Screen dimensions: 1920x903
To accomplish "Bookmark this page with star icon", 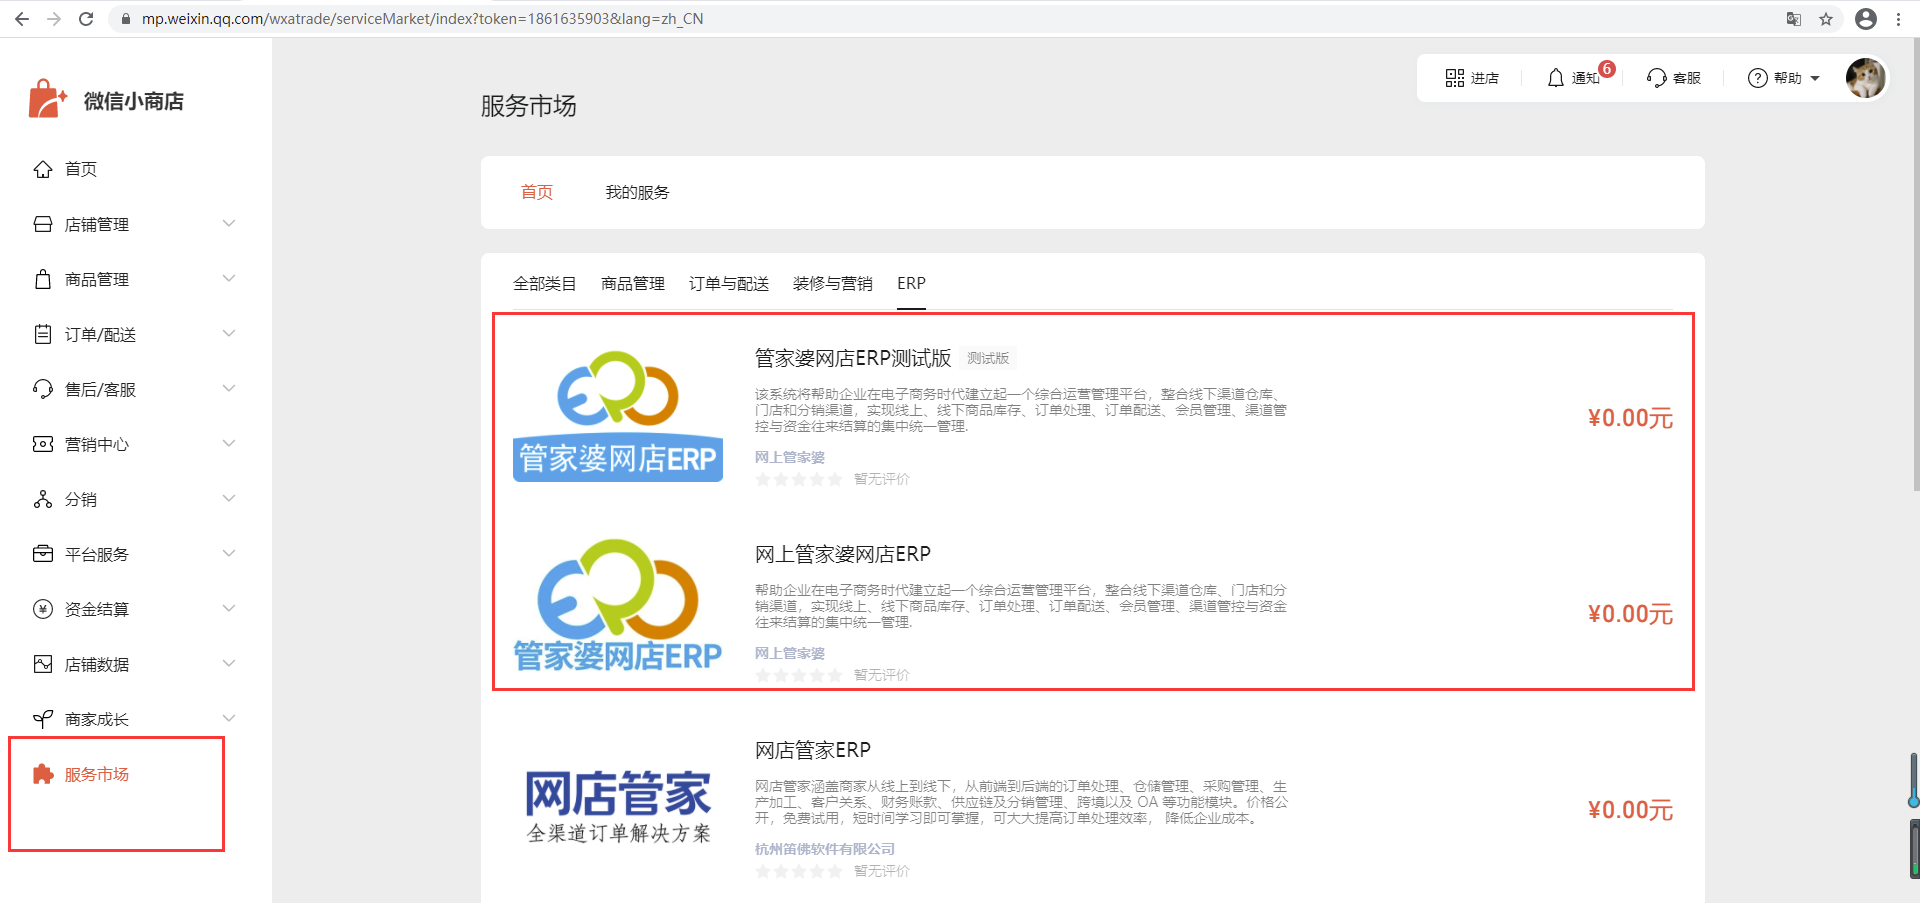I will pos(1826,19).
